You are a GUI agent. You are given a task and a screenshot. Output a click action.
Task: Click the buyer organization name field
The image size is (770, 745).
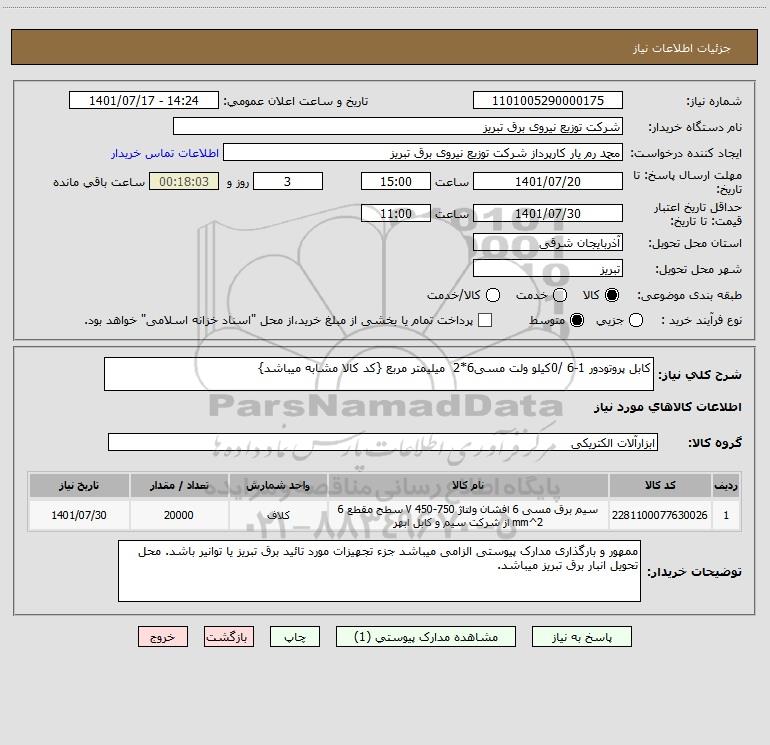coord(398,127)
